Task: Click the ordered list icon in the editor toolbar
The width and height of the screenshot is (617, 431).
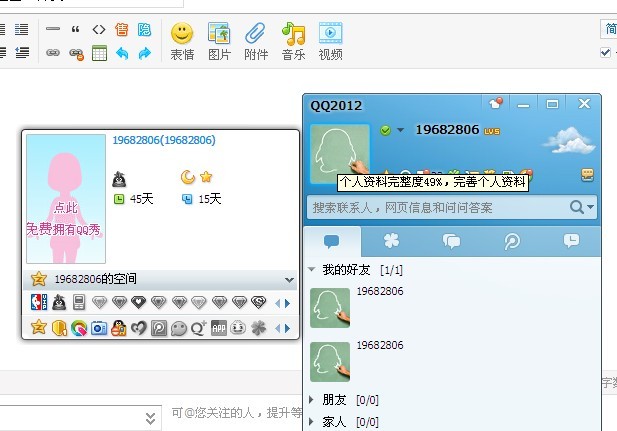Action: [22, 29]
